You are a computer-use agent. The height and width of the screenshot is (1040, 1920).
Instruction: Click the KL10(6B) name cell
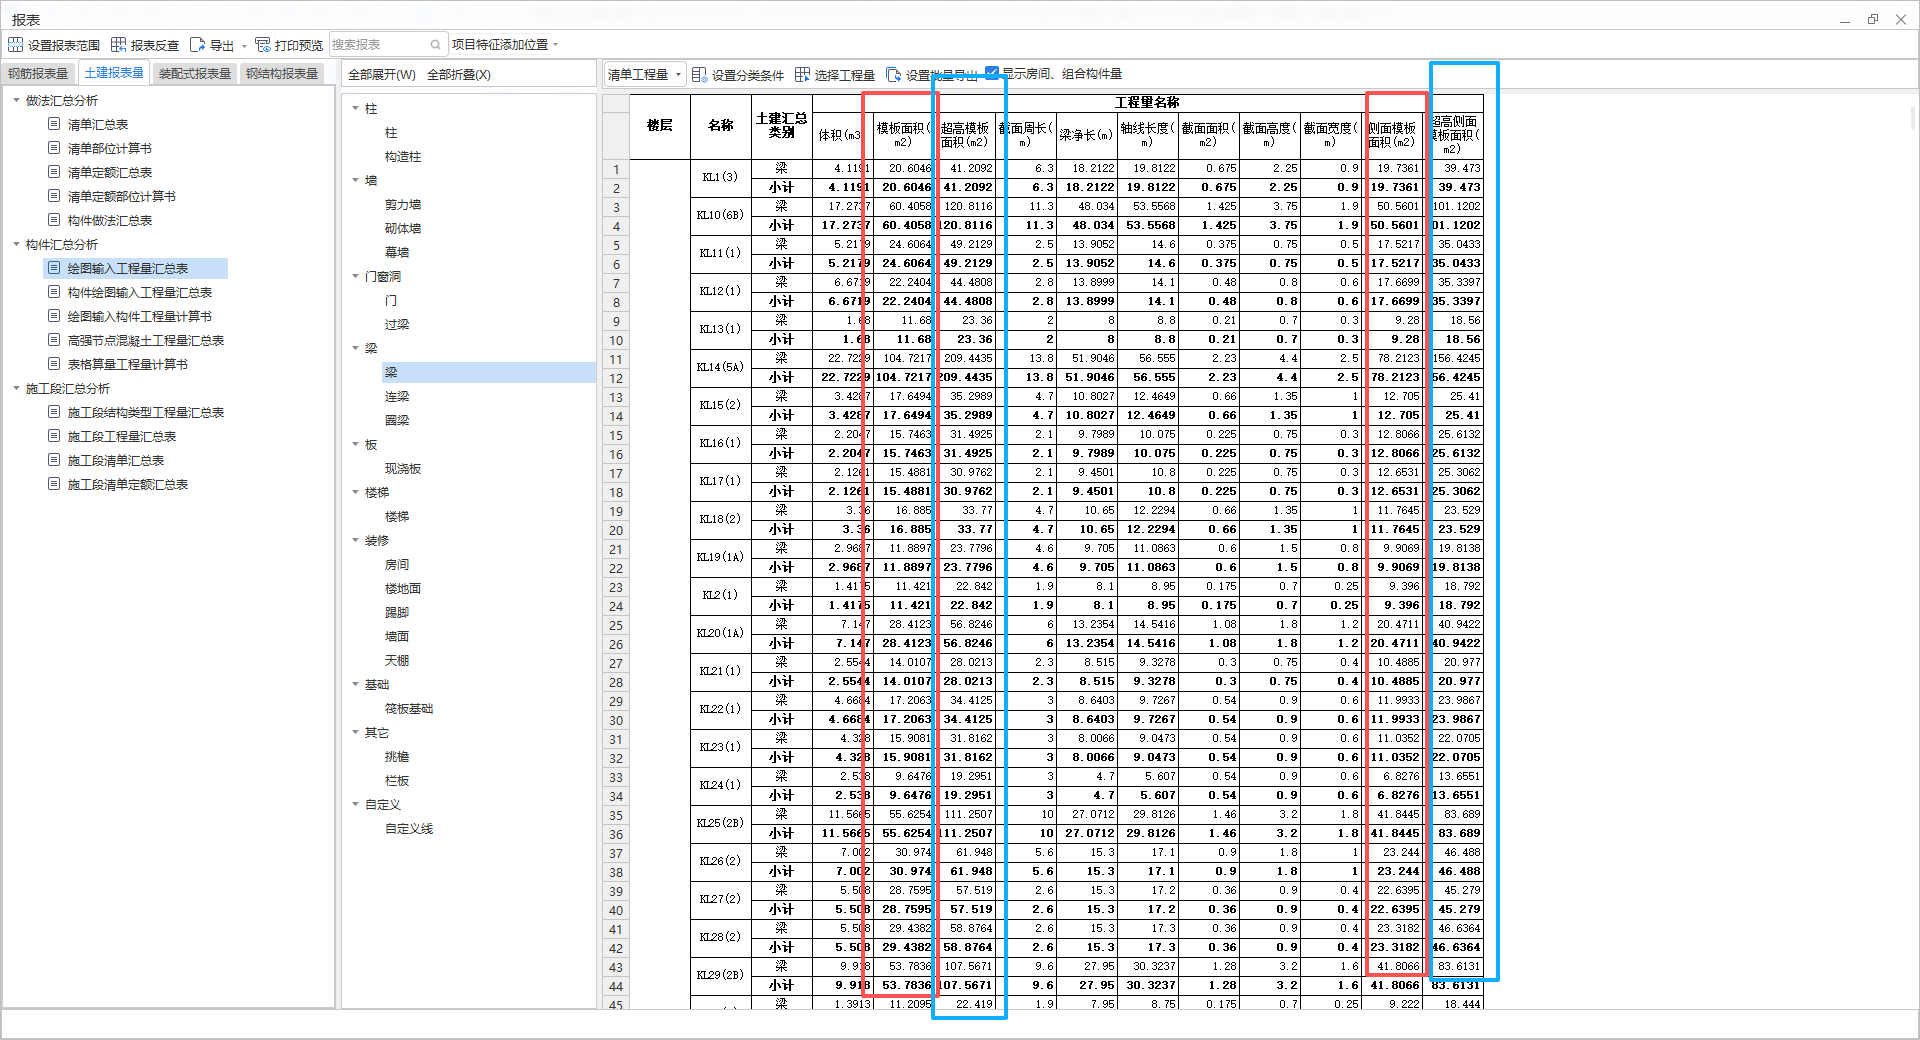coord(720,215)
